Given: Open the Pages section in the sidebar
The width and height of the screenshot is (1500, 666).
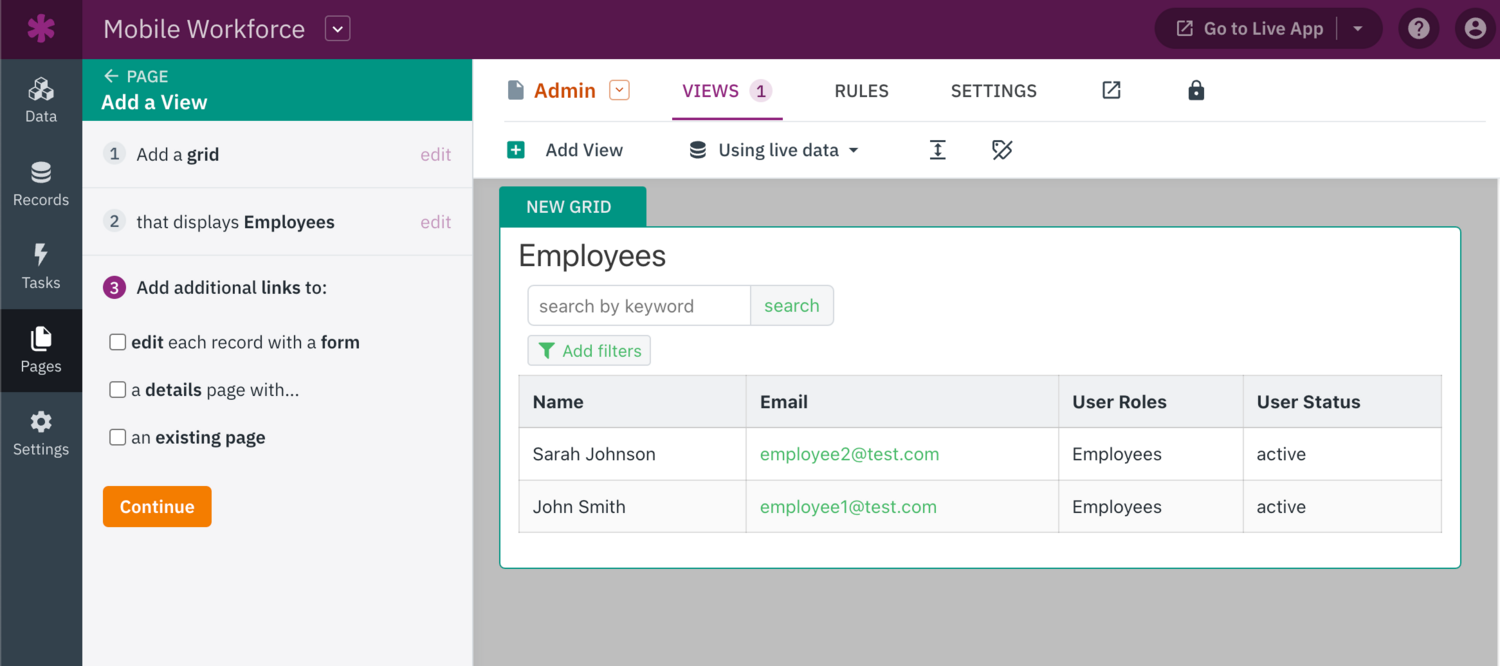Looking at the screenshot, I should 41,350.
